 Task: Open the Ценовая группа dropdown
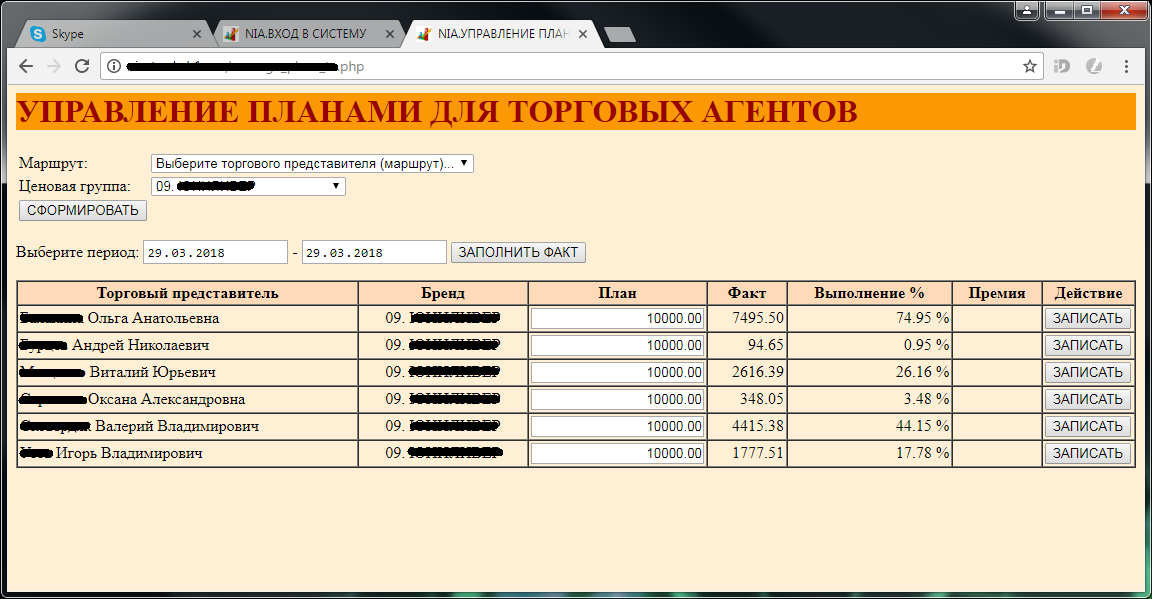pos(248,186)
